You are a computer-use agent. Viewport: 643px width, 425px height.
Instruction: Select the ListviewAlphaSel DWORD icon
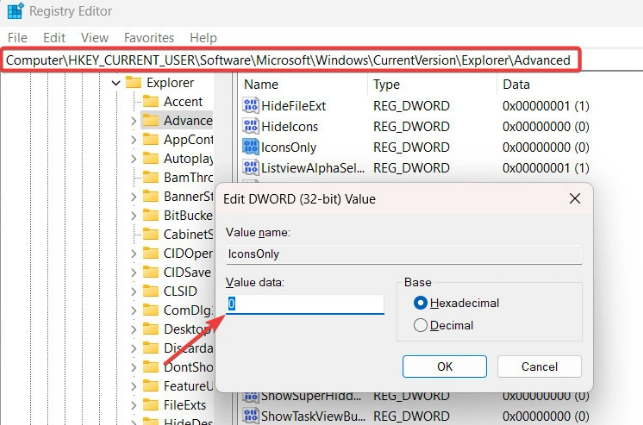point(250,167)
